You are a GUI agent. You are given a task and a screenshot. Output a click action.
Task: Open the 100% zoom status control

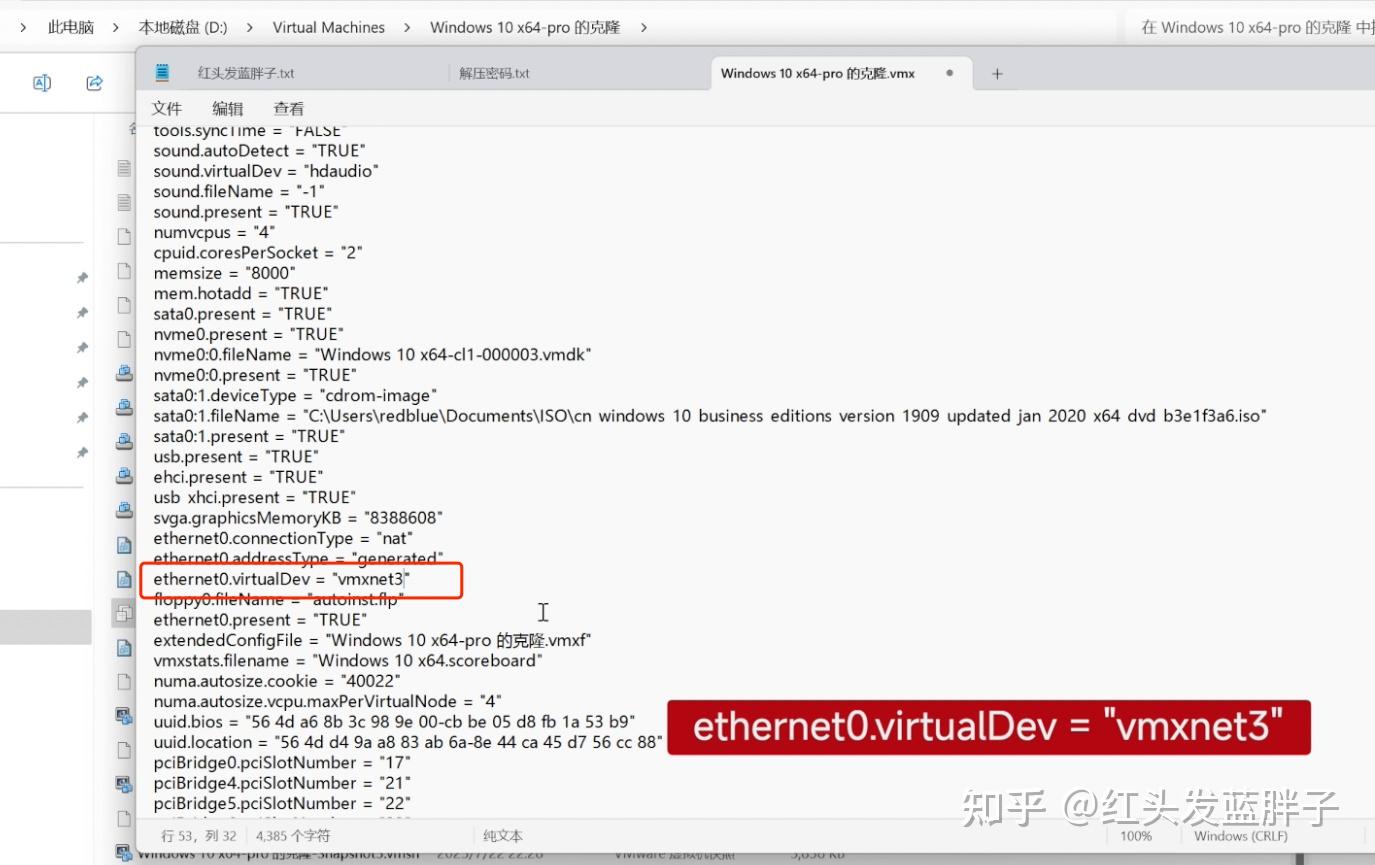(x=1135, y=836)
